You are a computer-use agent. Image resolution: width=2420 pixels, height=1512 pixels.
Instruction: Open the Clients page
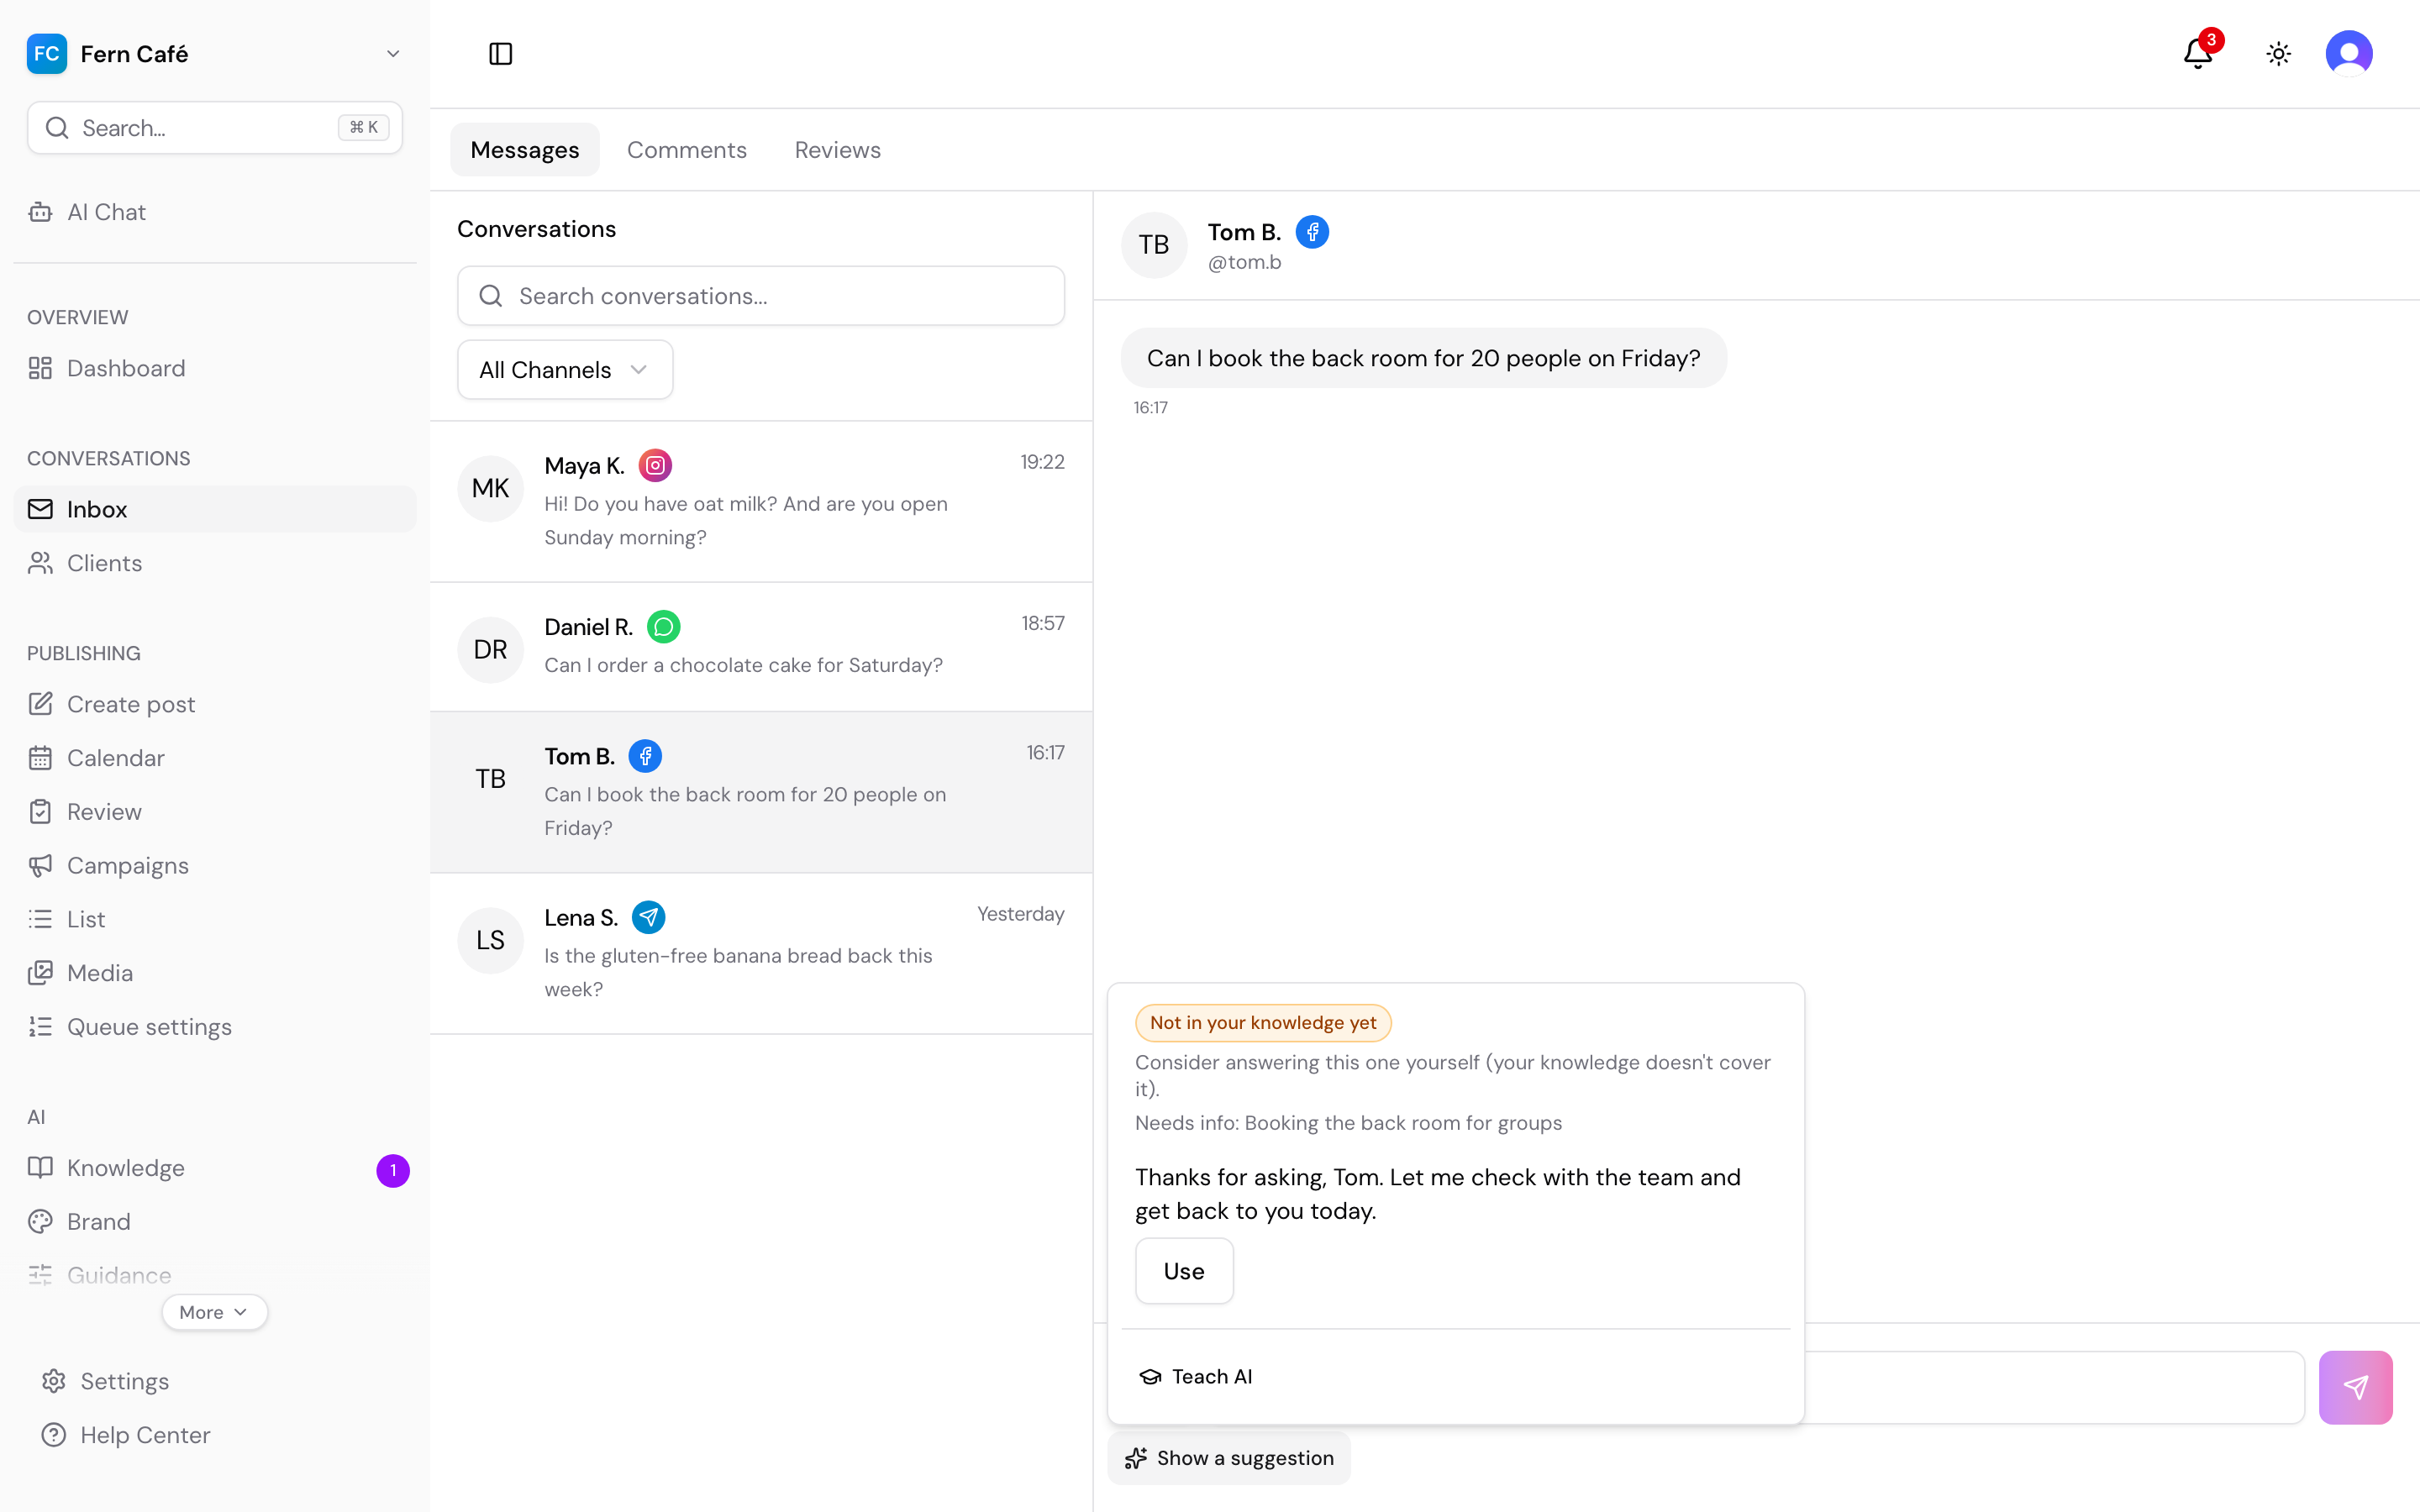coord(215,563)
